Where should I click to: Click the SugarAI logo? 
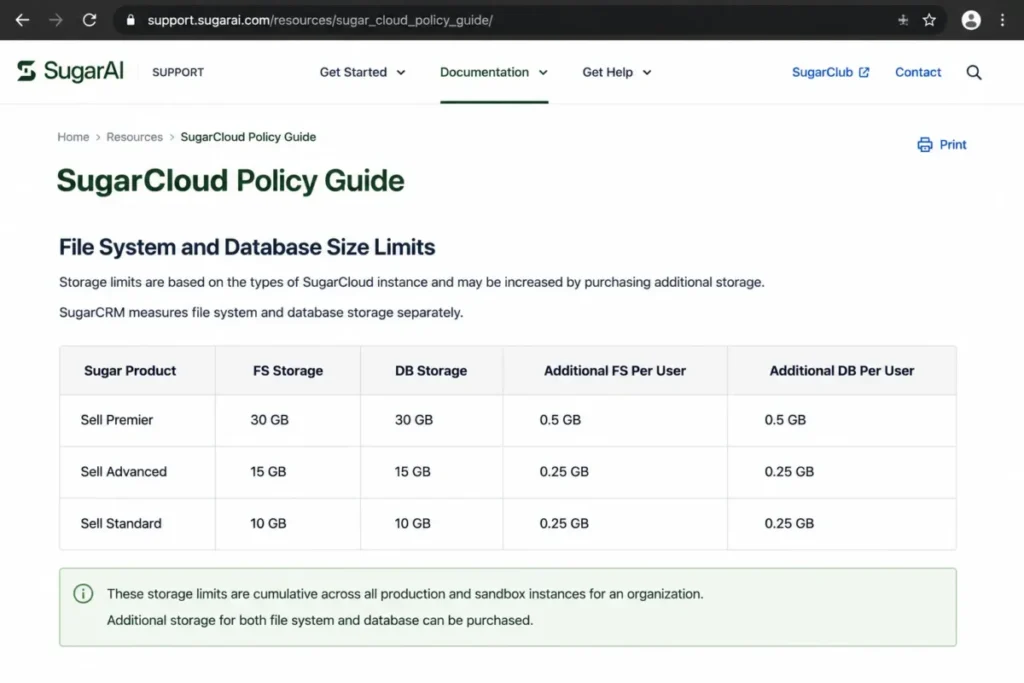point(70,71)
